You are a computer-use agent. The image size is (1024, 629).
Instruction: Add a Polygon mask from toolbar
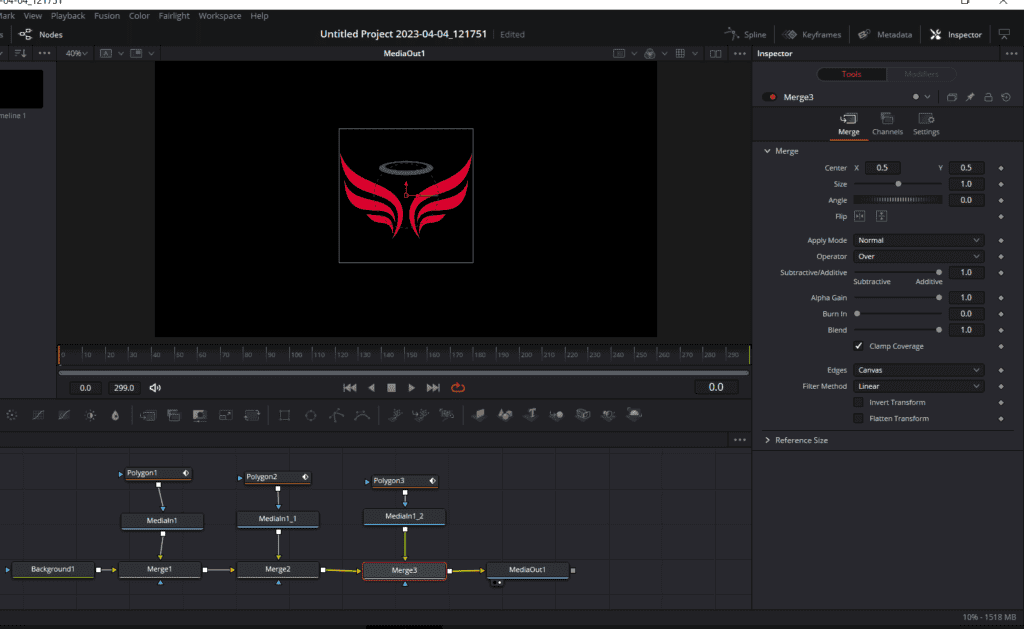(336, 415)
